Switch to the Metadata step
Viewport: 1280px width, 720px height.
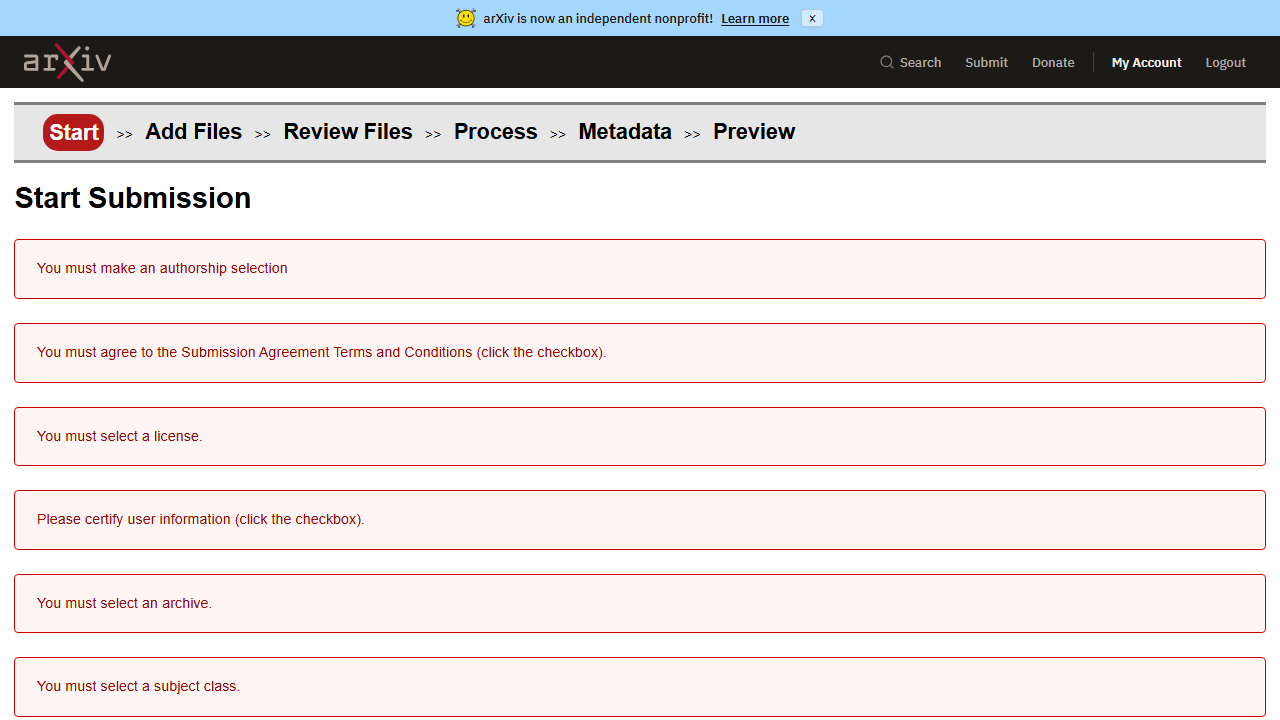click(625, 132)
